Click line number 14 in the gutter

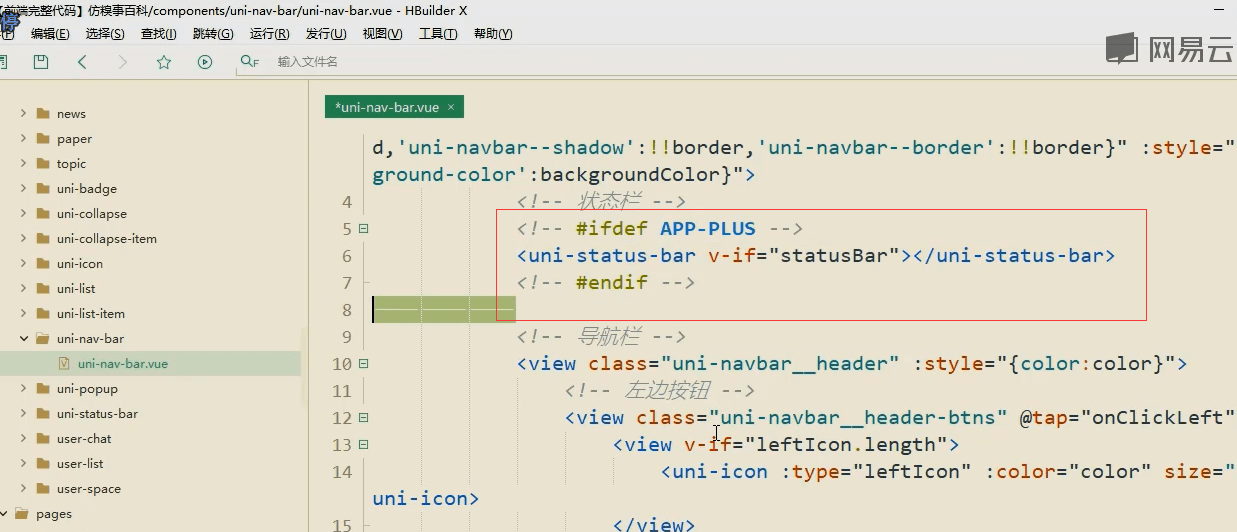pyautogui.click(x=341, y=472)
